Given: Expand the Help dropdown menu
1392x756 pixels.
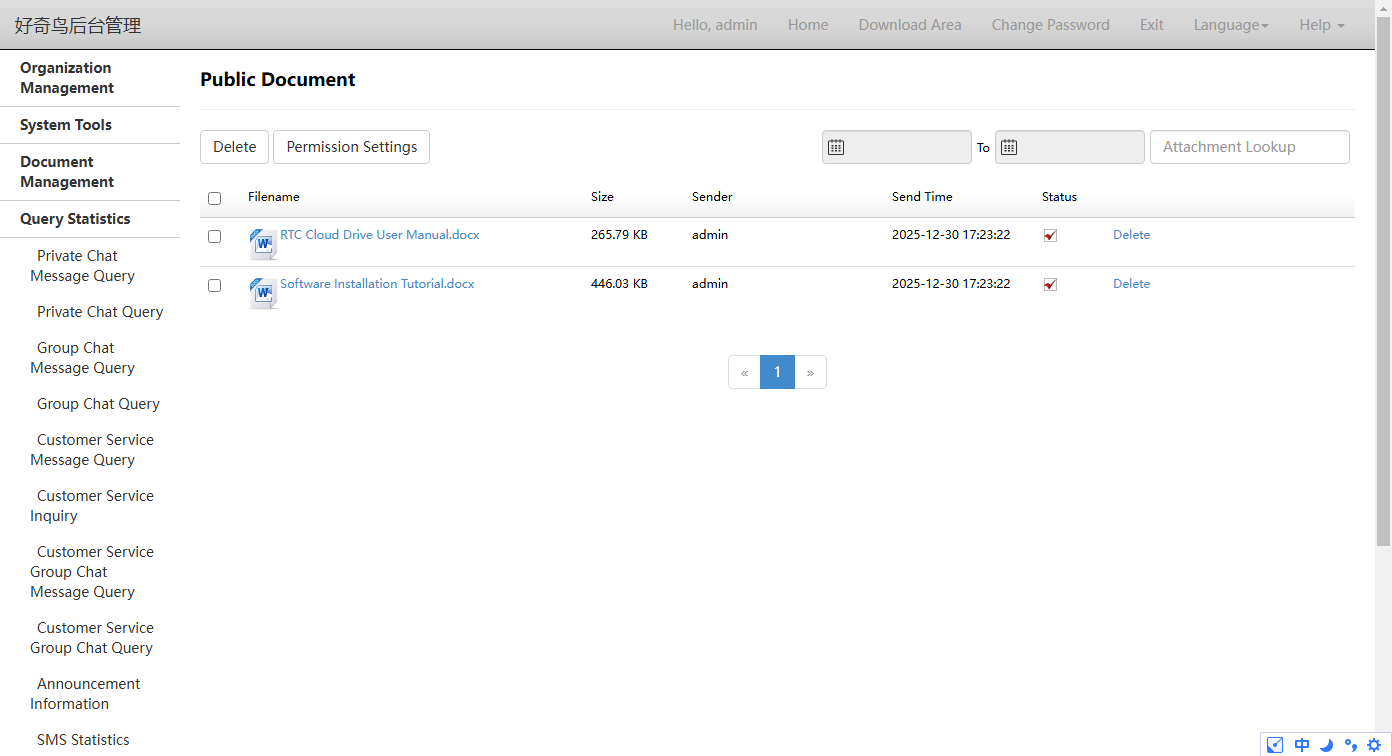Looking at the screenshot, I should click(x=1321, y=25).
